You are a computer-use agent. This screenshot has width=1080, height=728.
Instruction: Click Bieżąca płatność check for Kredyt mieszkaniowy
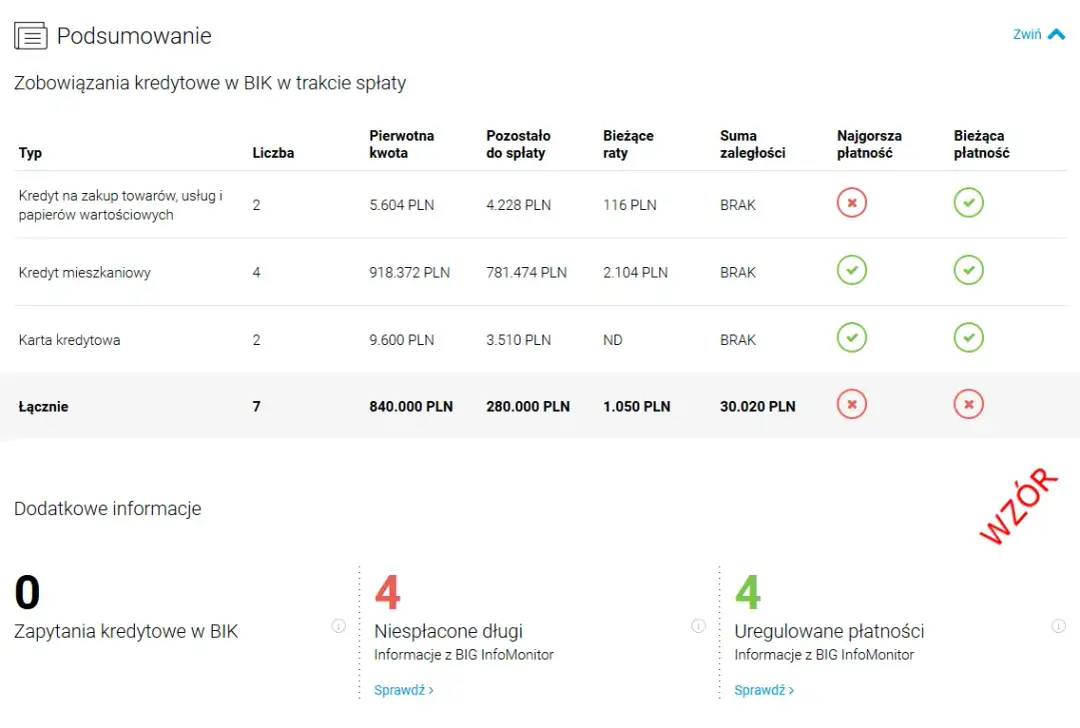tap(968, 271)
